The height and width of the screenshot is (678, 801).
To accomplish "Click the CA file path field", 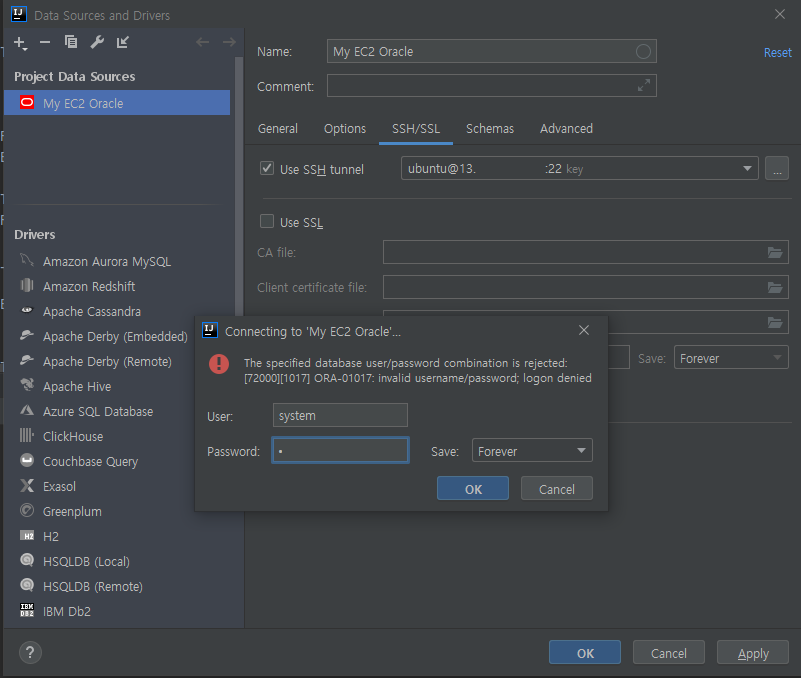I will 585,252.
